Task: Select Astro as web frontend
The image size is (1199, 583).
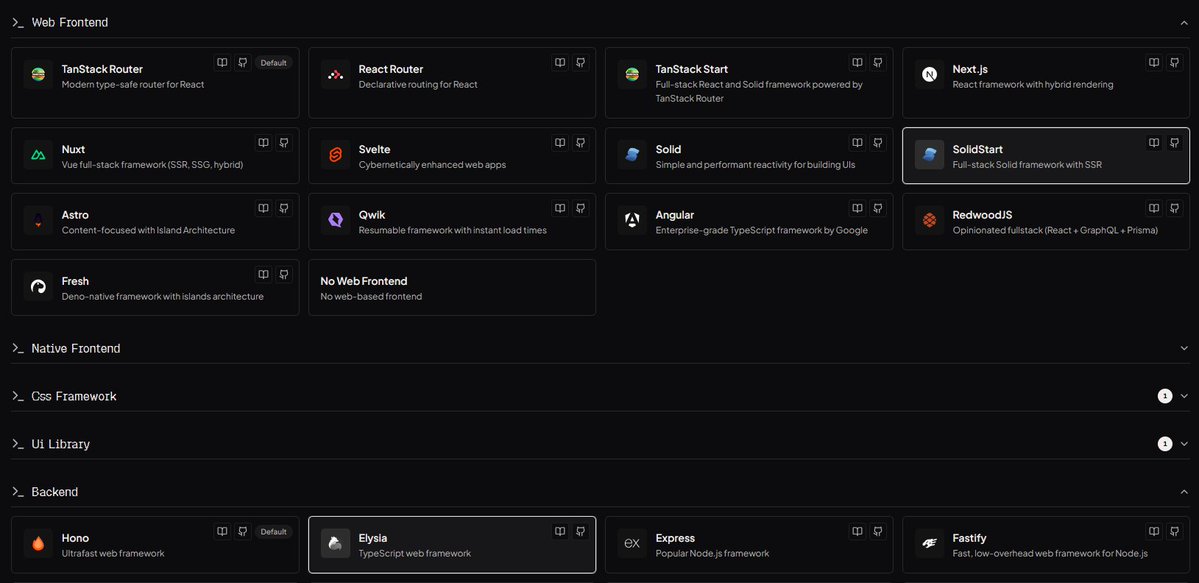Action: coord(155,221)
